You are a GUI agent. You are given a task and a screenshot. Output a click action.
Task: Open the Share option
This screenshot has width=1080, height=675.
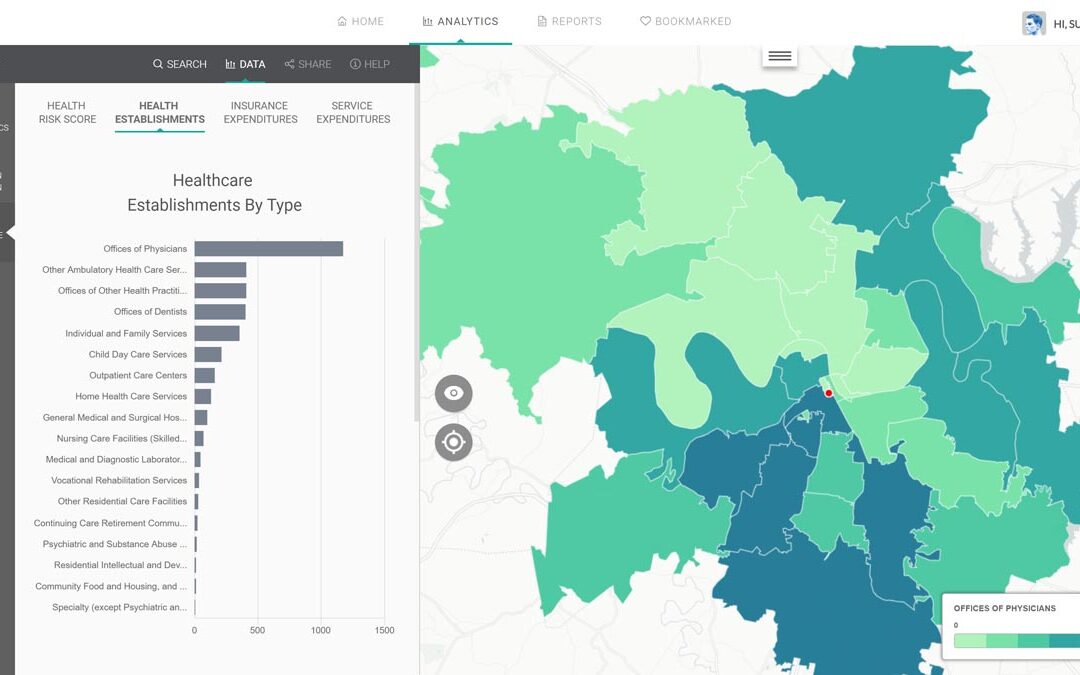307,64
